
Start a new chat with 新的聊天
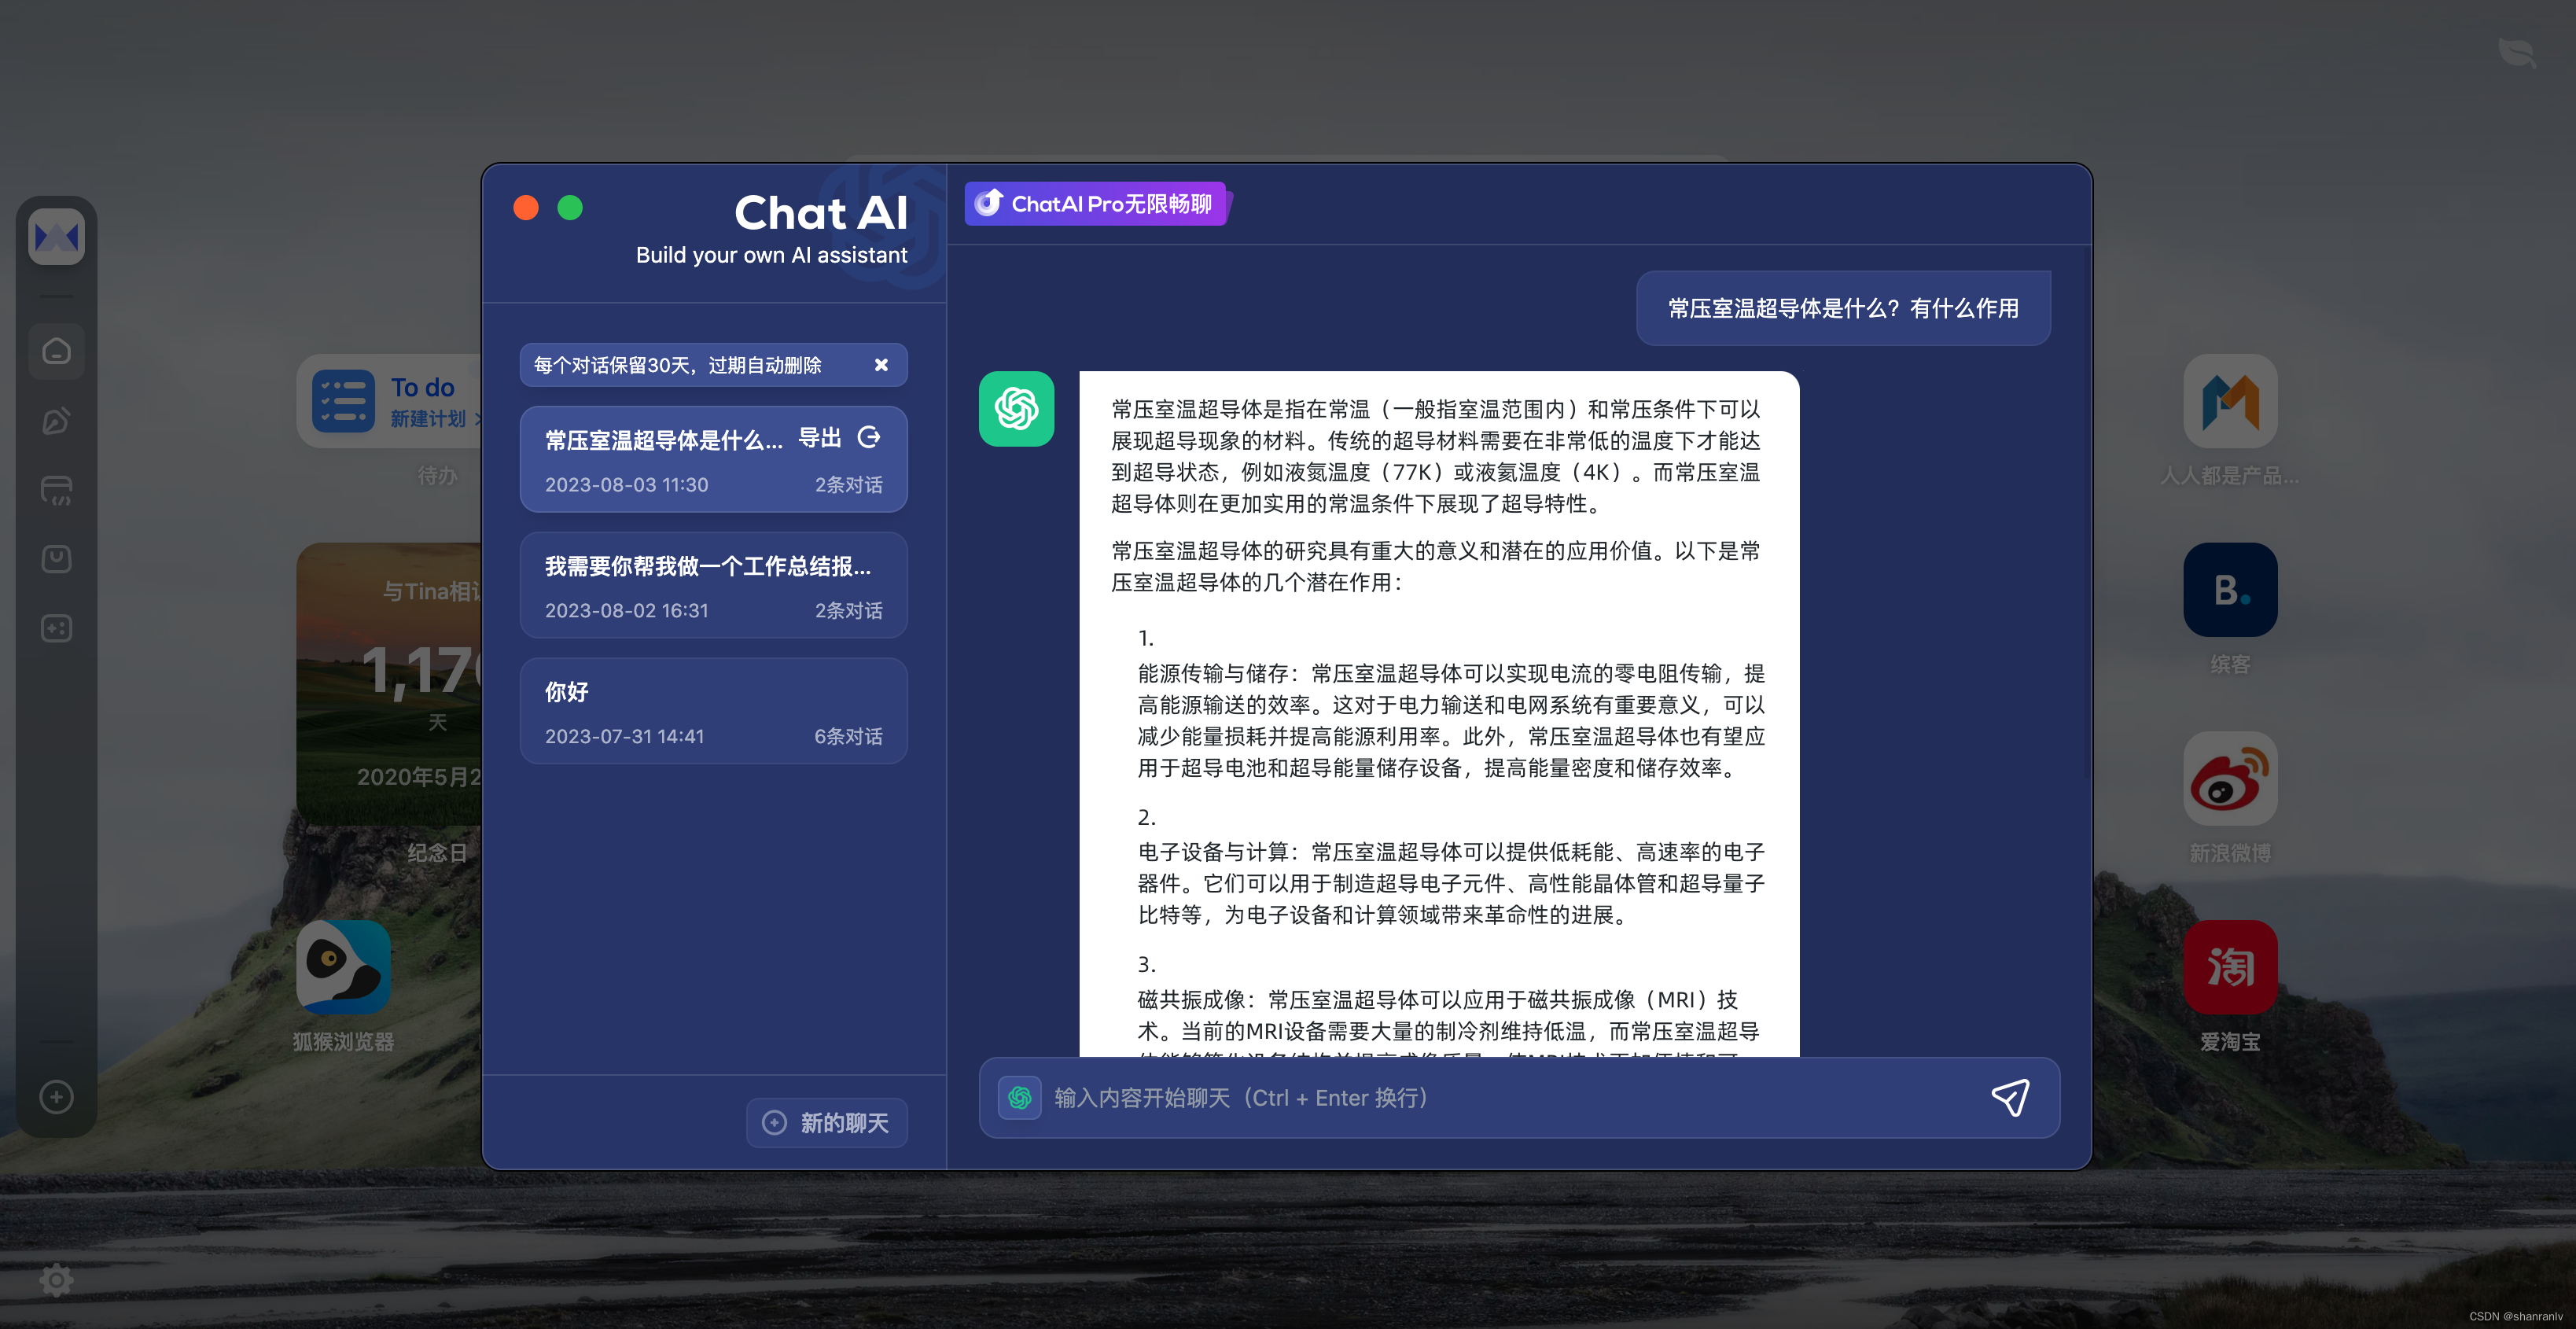click(x=827, y=1123)
